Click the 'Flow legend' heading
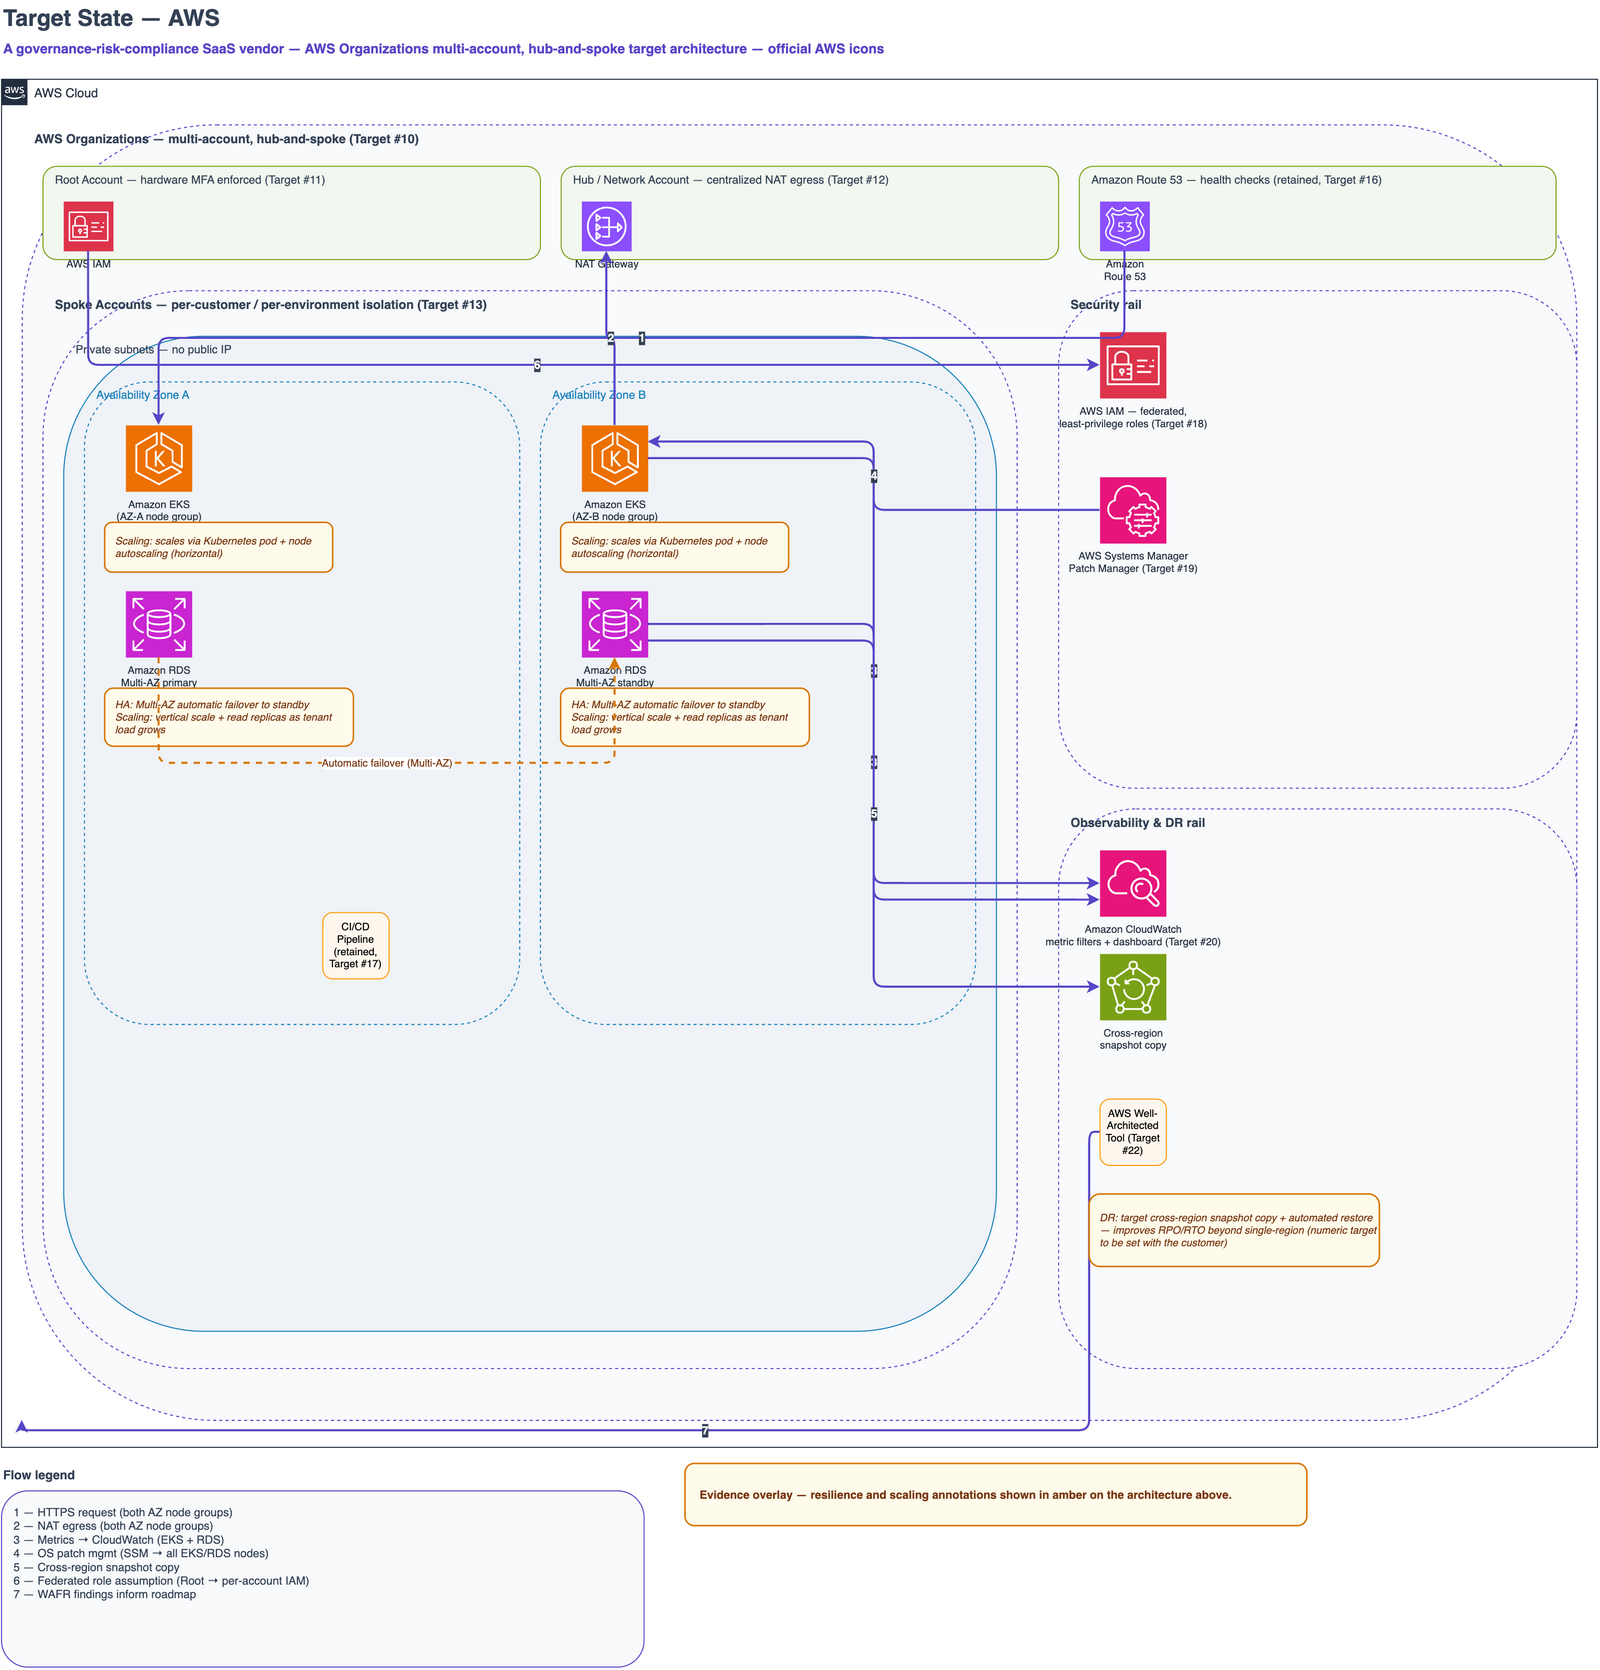1600x1670 pixels. point(39,1476)
